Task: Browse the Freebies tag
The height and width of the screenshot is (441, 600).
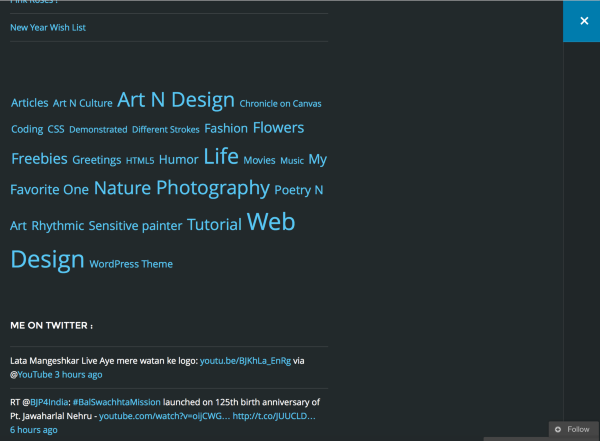Action: pyautogui.click(x=39, y=159)
